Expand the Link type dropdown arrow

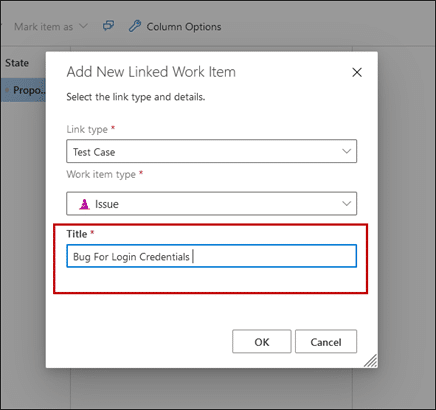pyautogui.click(x=347, y=151)
